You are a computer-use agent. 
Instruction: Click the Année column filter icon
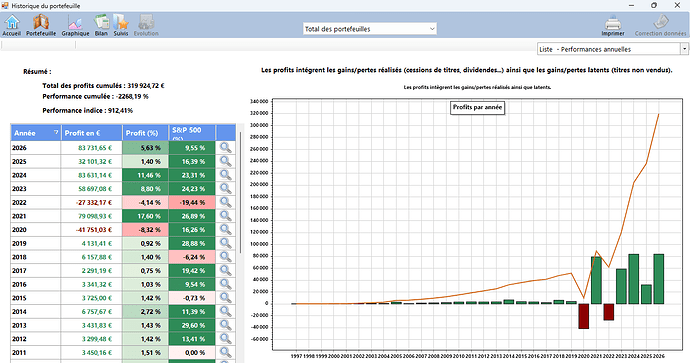pos(56,132)
